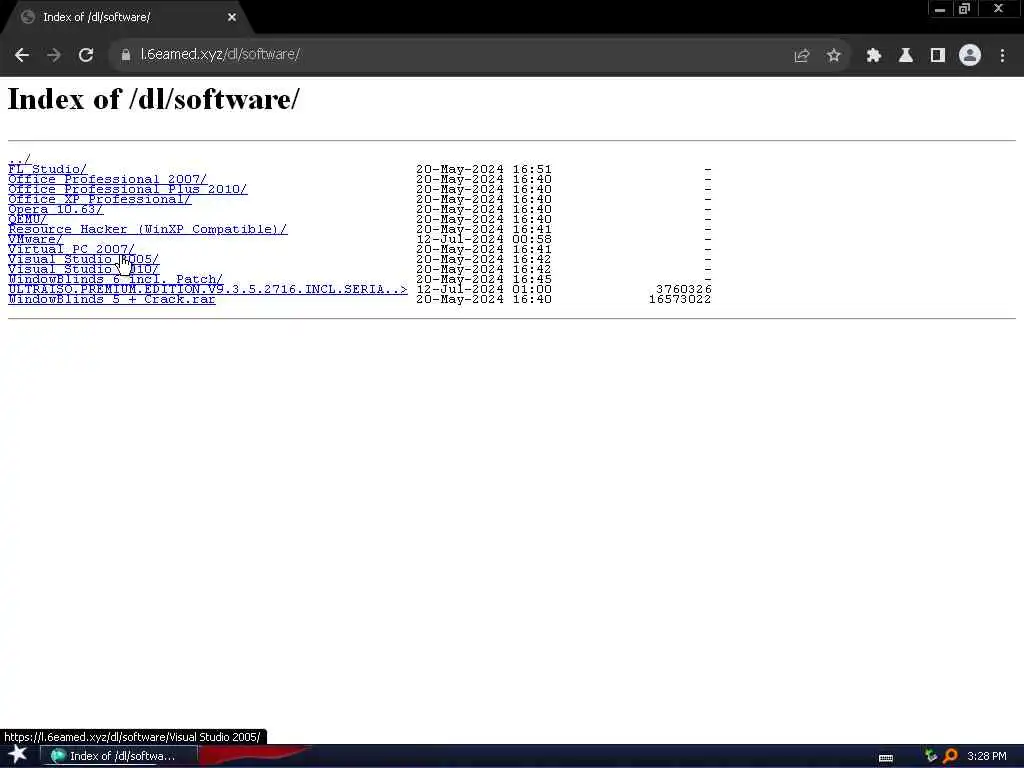
Task: Download the ULTRAISO.PREMIUM.EDITION file
Action: 208,289
